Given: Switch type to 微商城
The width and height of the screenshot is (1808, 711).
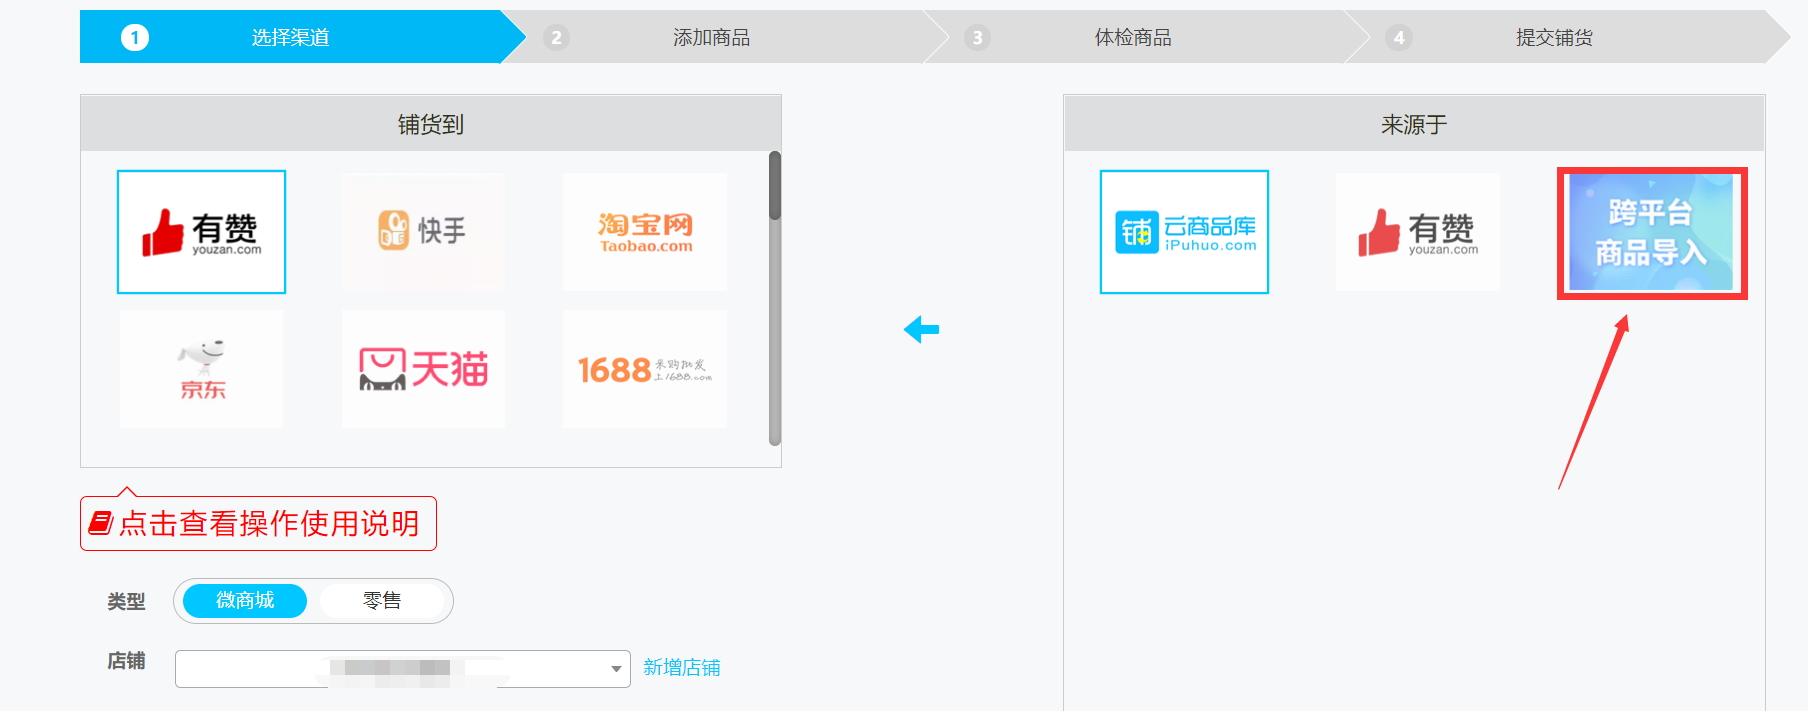Looking at the screenshot, I should (x=245, y=600).
